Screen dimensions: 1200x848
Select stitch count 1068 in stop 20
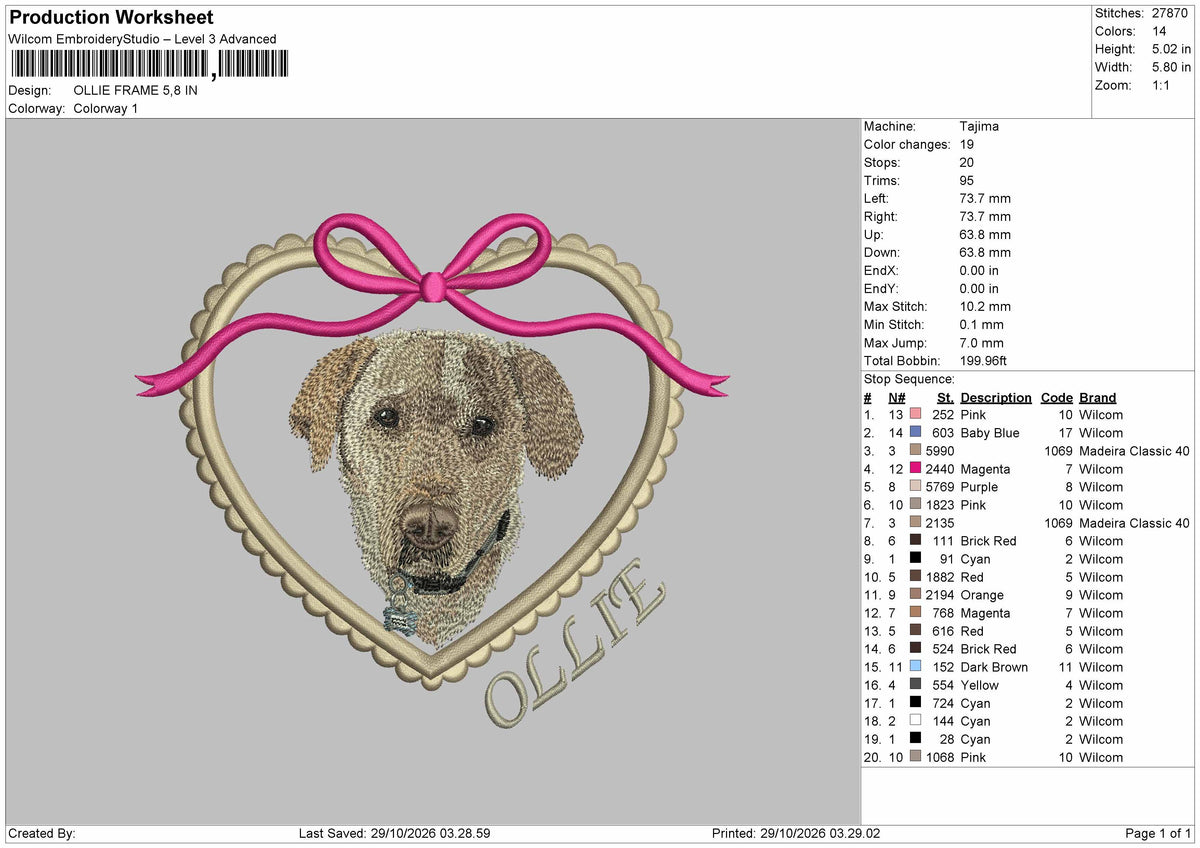click(x=940, y=757)
